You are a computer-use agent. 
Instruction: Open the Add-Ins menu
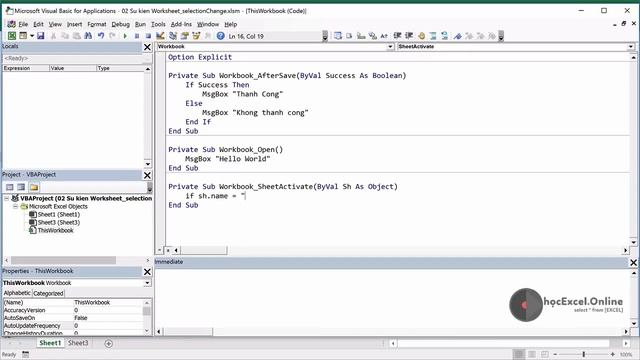click(x=181, y=24)
